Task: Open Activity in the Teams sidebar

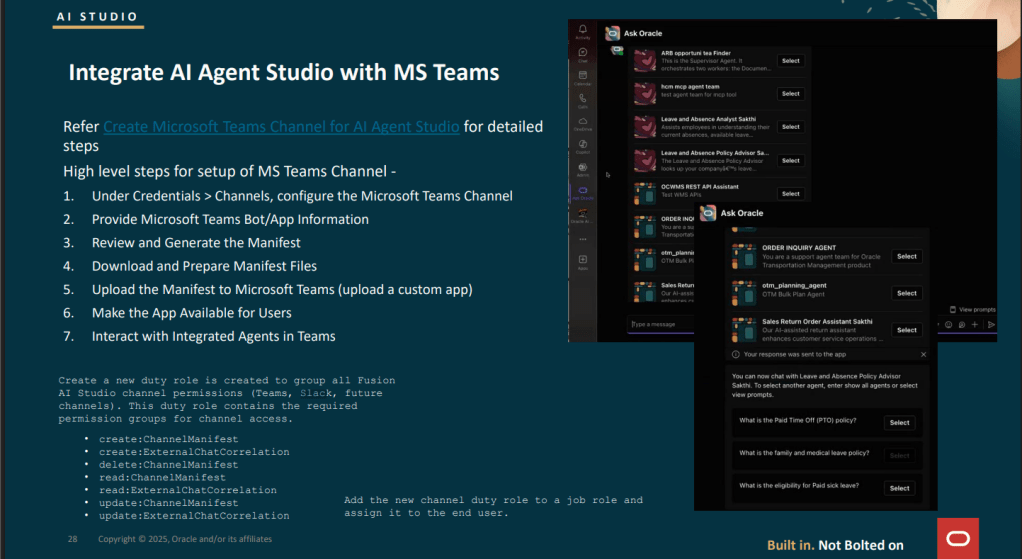Action: tap(582, 31)
